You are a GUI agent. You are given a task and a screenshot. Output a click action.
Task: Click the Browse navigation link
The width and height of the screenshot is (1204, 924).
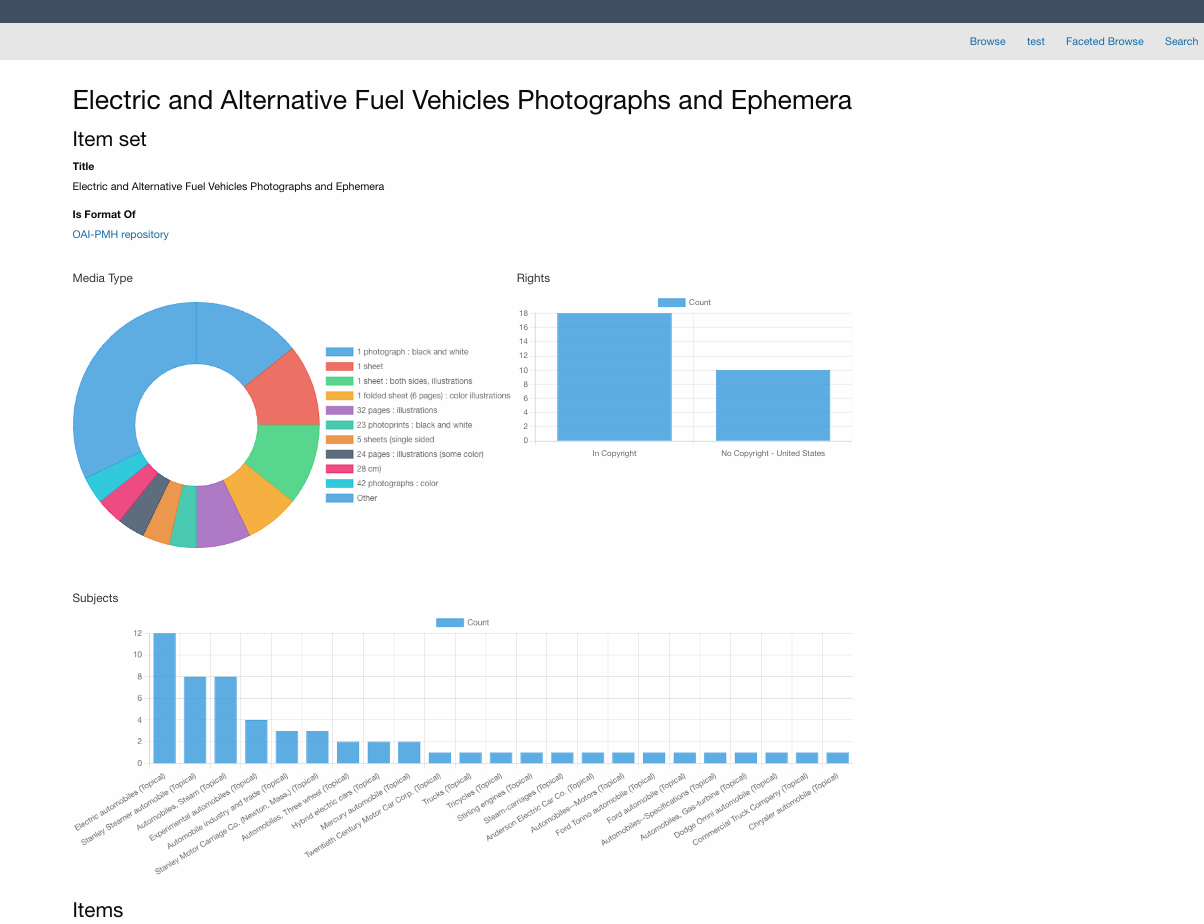pyautogui.click(x=987, y=41)
